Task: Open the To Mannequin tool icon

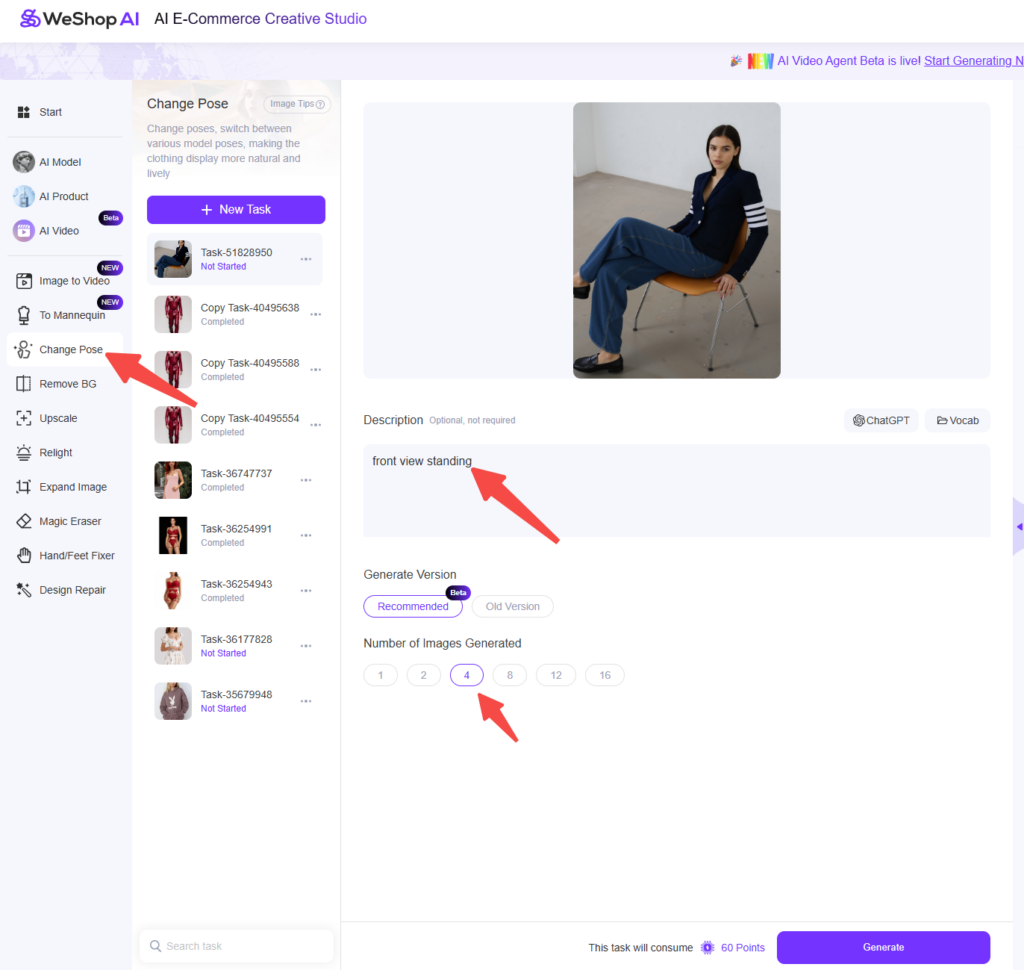Action: pyautogui.click(x=23, y=315)
